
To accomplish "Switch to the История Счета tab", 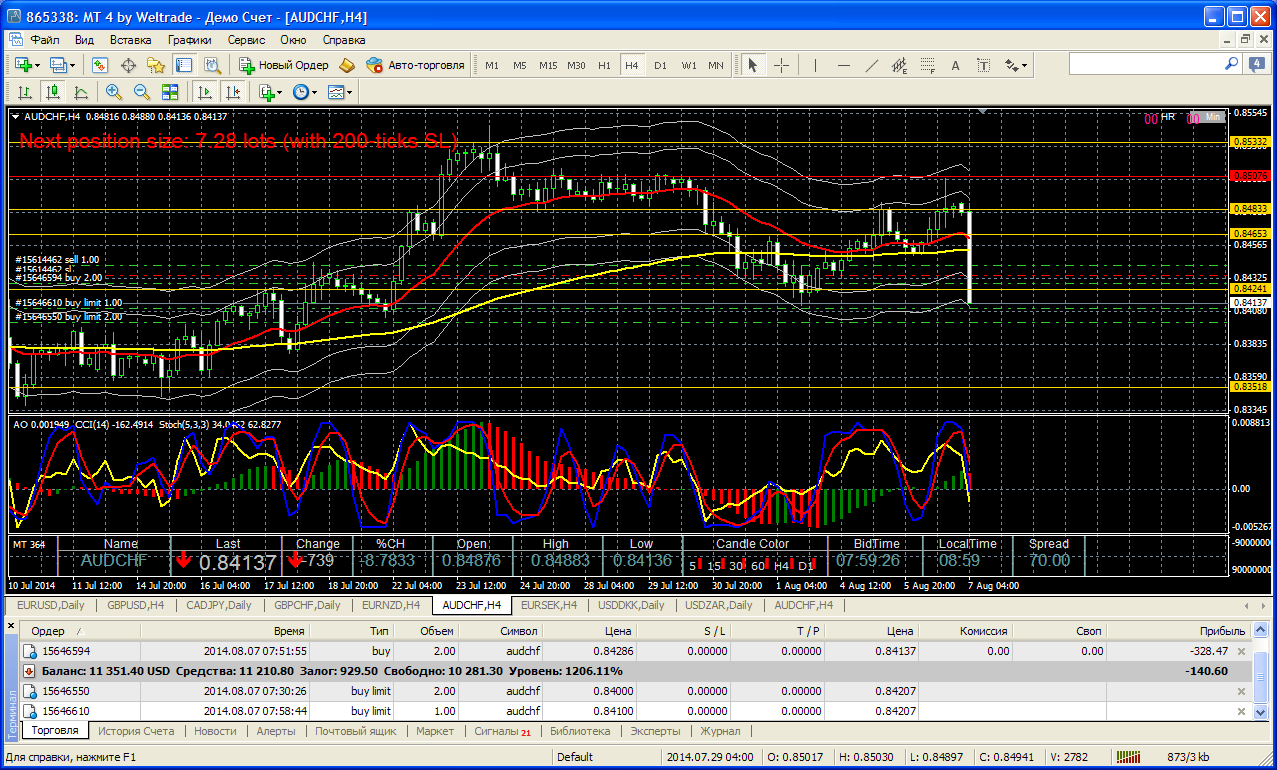I will 136,731.
